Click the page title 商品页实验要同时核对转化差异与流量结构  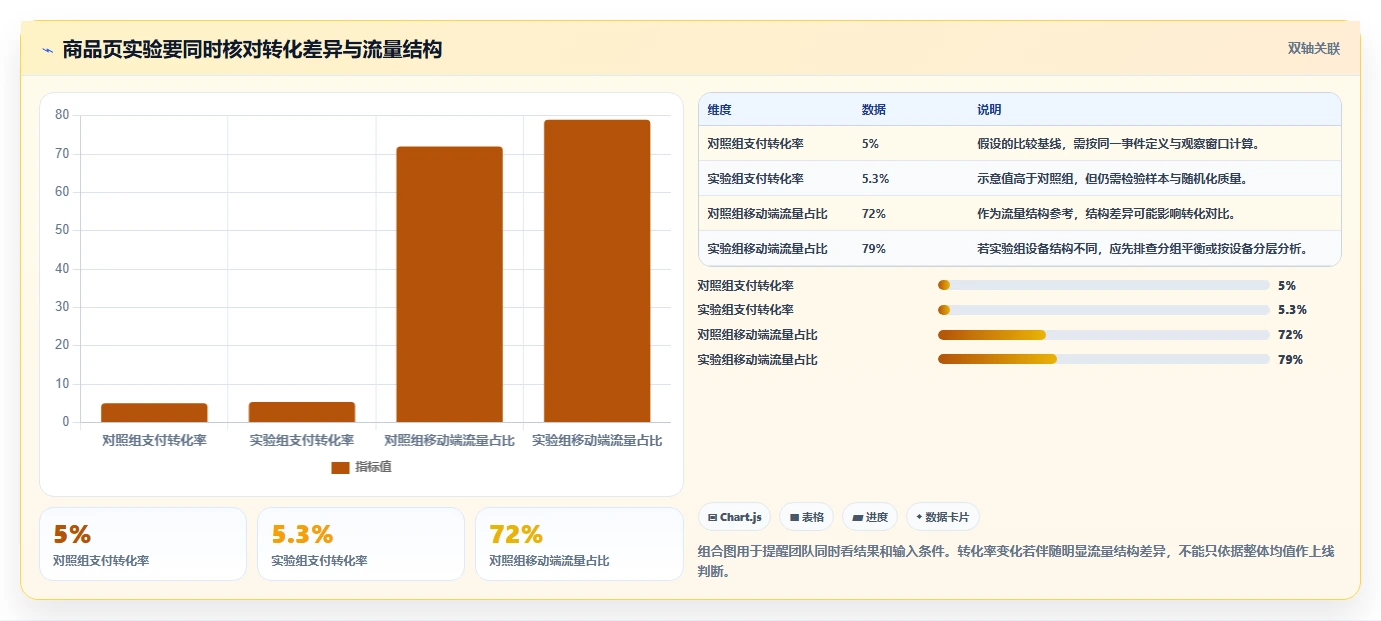(x=252, y=49)
